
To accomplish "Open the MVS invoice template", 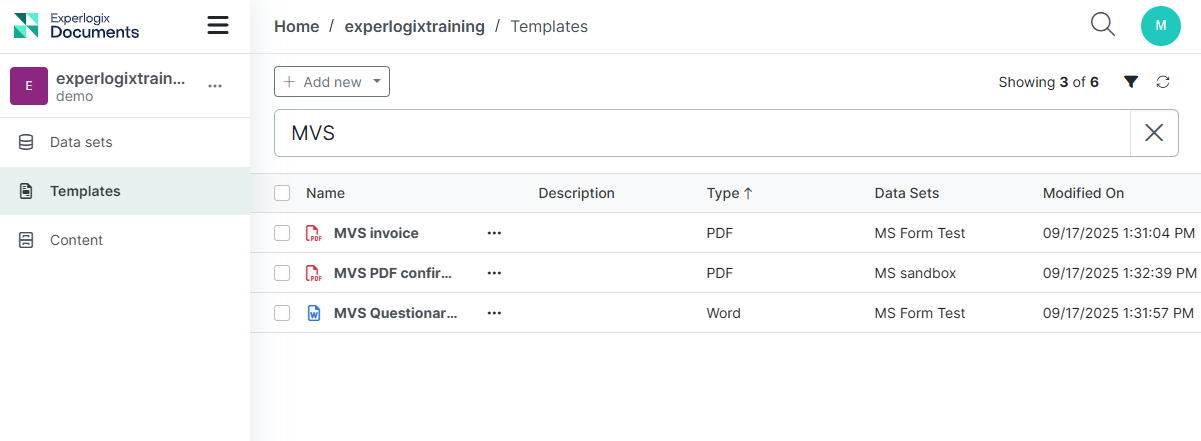I will coord(376,233).
